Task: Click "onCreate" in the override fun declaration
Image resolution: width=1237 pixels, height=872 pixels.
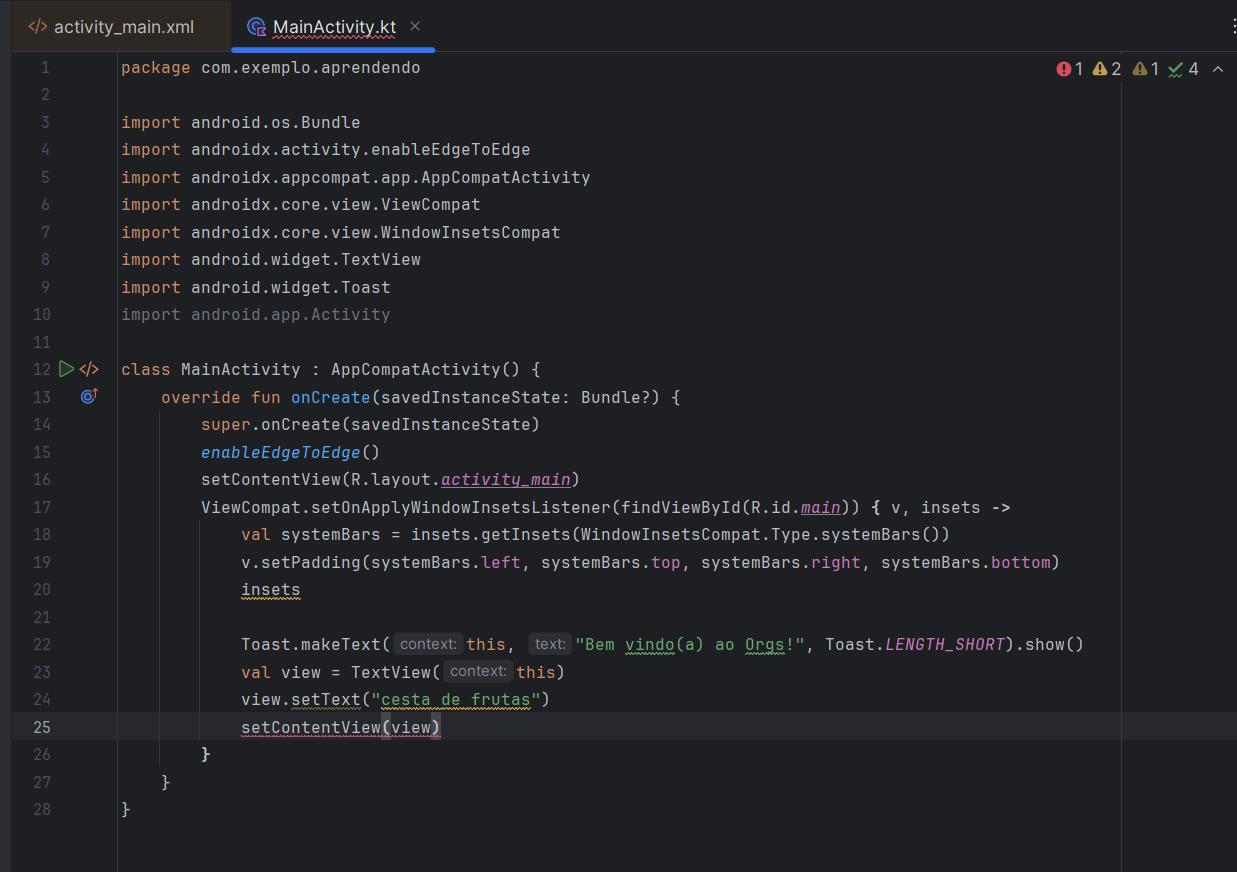Action: [331, 397]
